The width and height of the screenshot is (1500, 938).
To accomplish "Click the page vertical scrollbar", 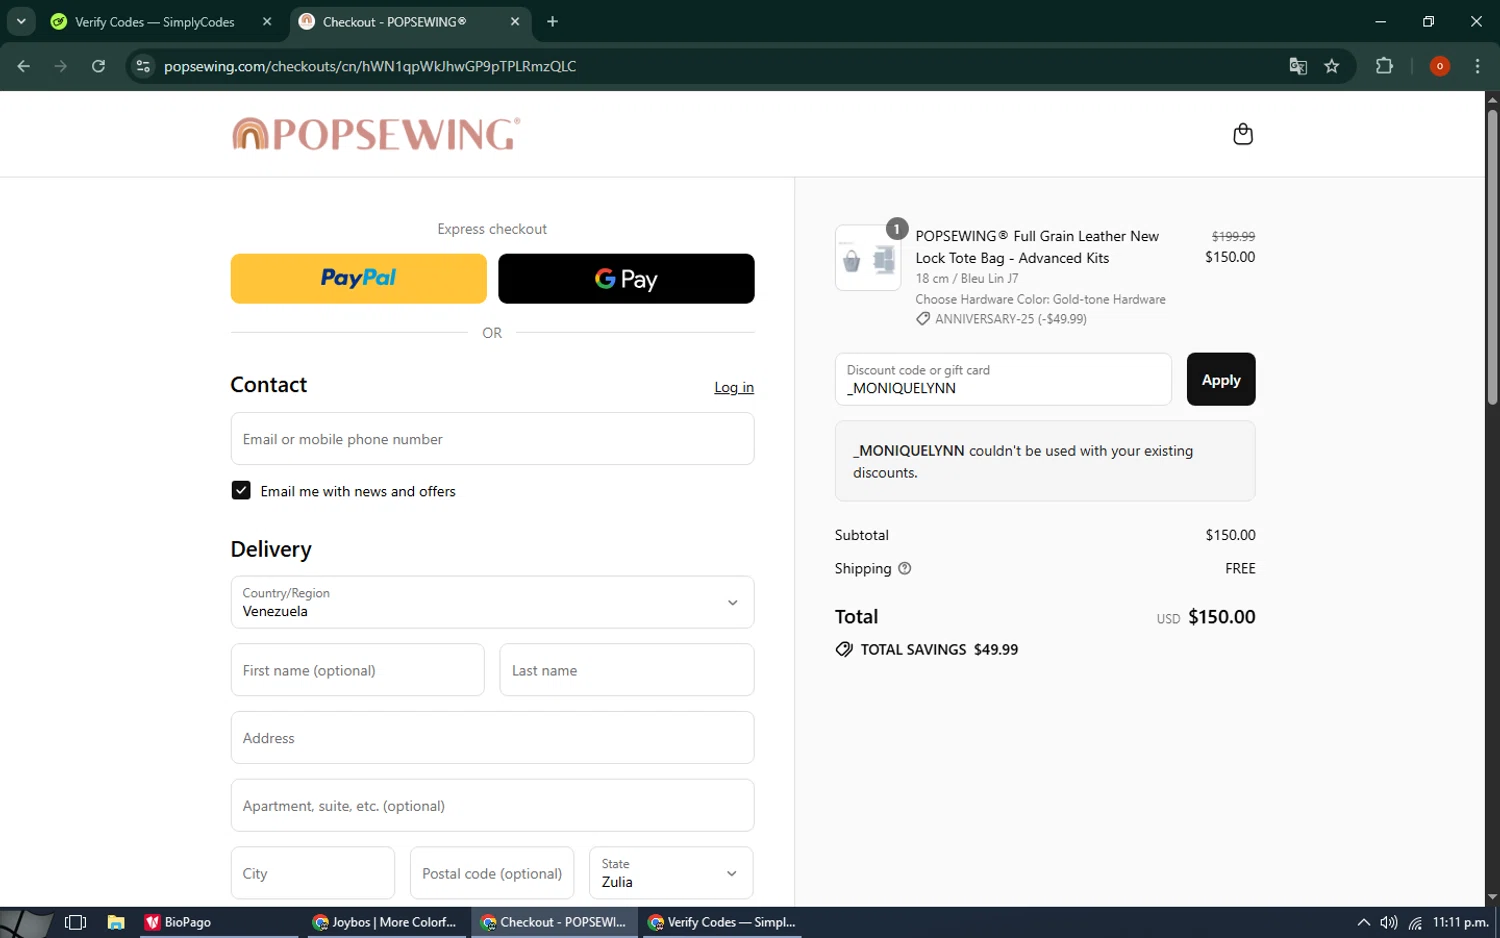I will point(1492,258).
